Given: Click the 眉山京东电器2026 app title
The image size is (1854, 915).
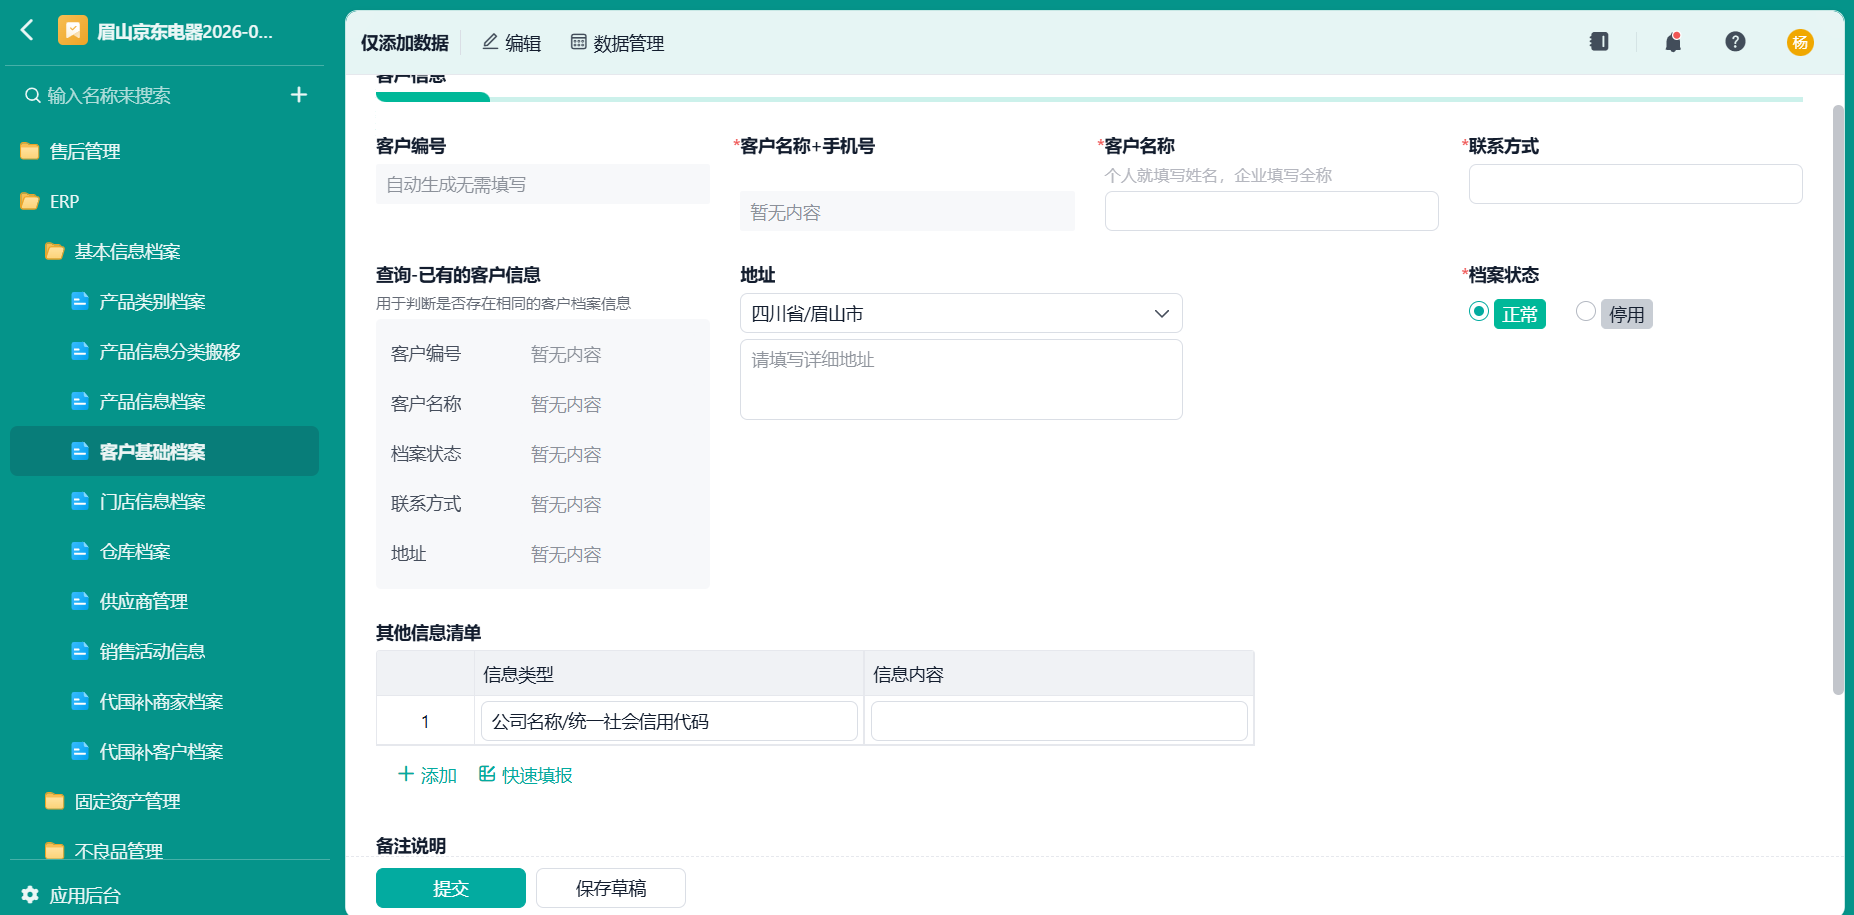Looking at the screenshot, I should (184, 31).
